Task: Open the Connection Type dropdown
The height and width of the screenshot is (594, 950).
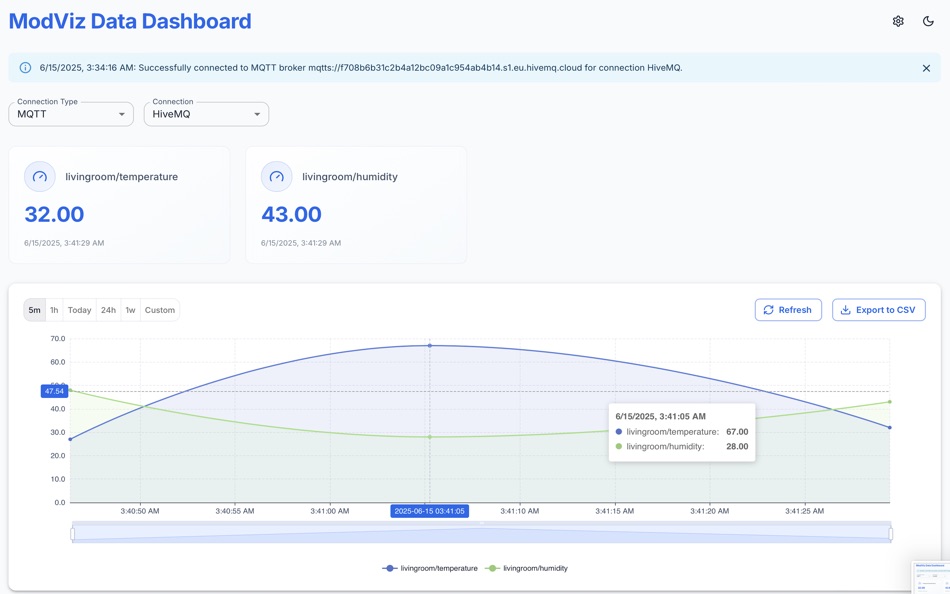Action: coord(71,114)
